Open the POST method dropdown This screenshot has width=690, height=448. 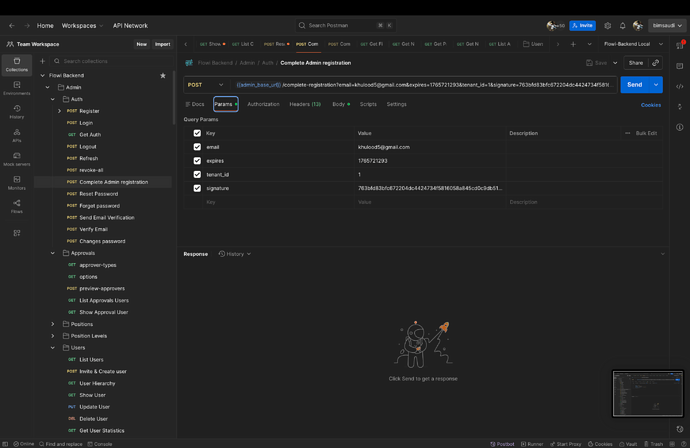click(205, 85)
